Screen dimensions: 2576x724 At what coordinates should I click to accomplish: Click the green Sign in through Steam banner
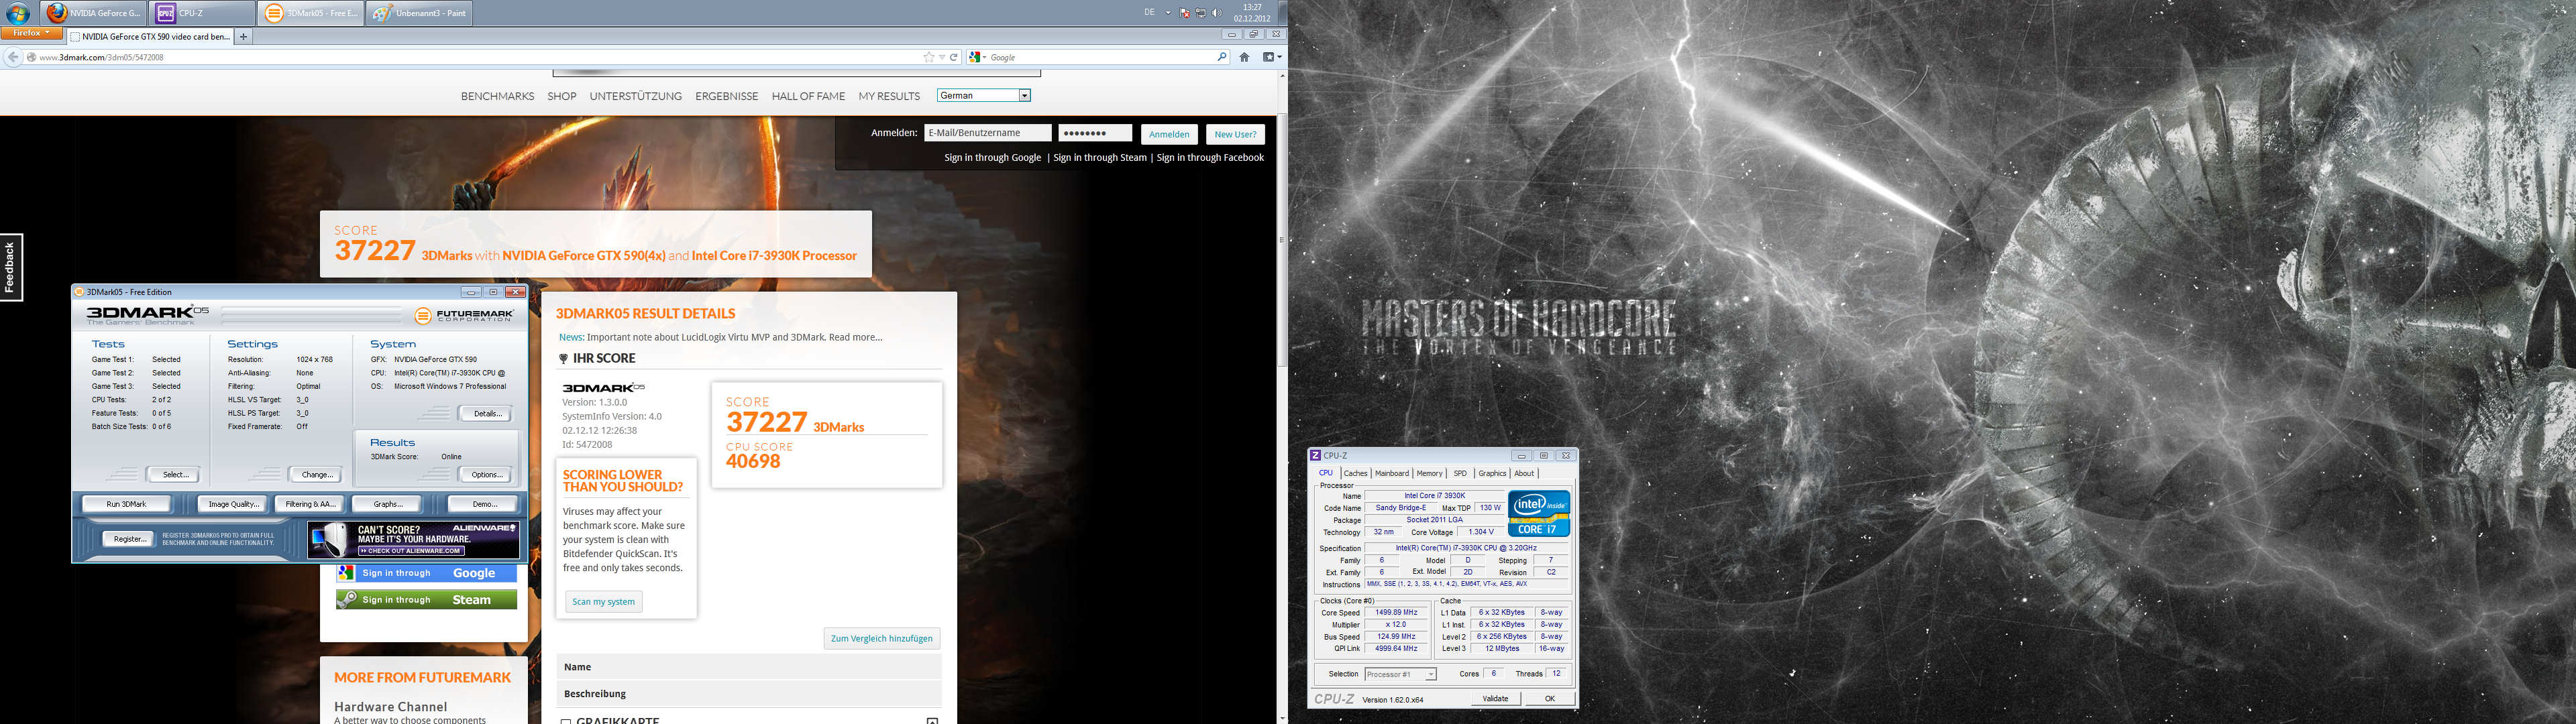pyautogui.click(x=426, y=600)
